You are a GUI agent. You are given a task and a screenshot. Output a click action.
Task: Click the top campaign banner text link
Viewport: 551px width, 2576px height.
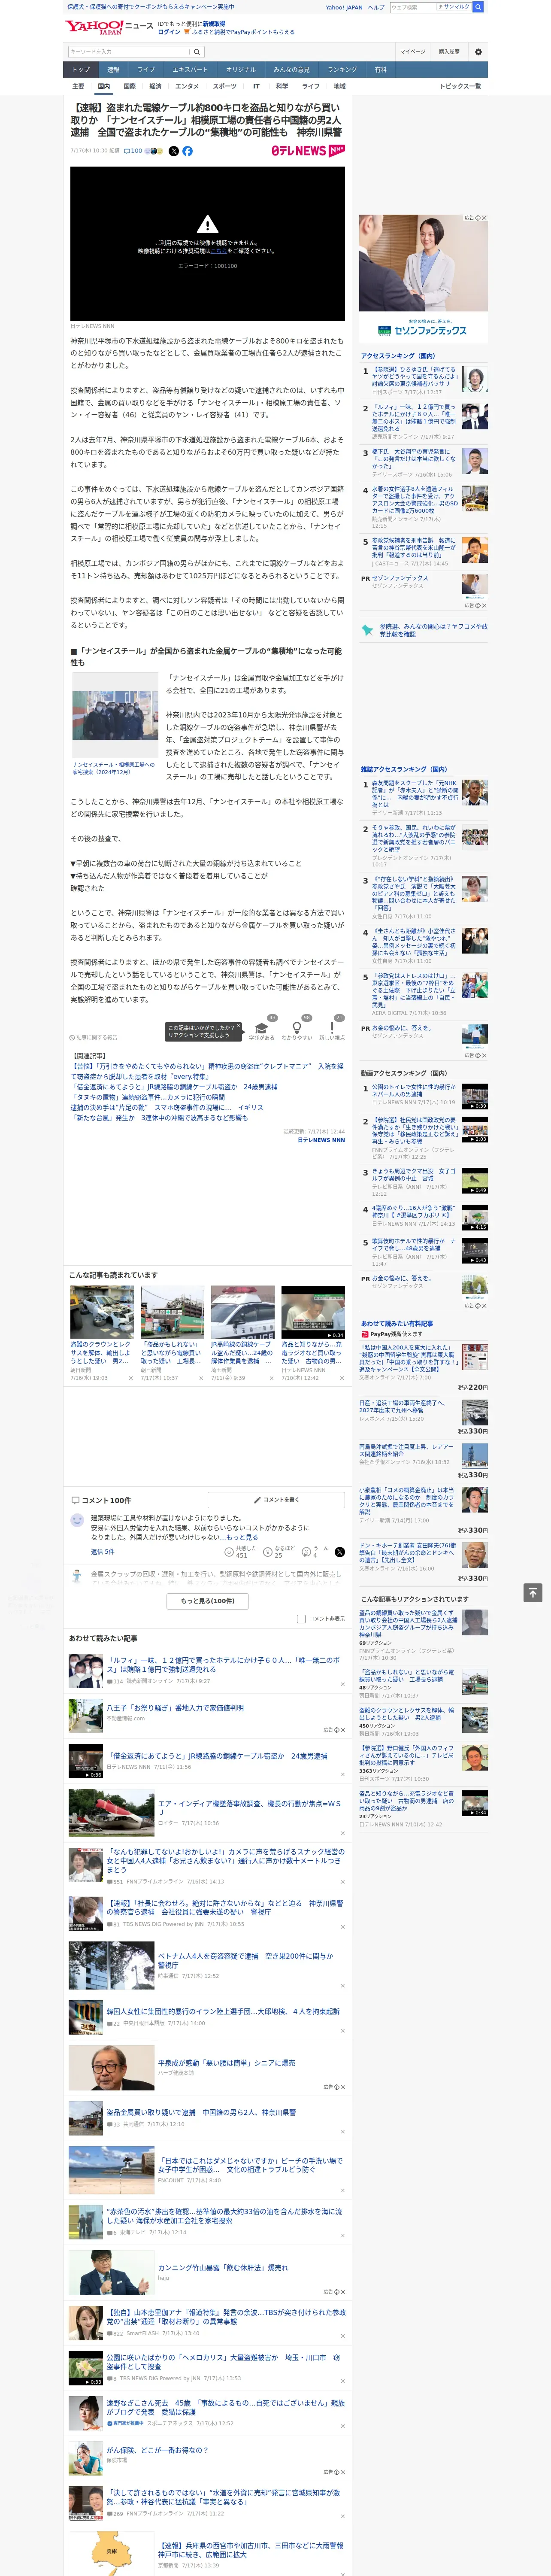click(151, 7)
